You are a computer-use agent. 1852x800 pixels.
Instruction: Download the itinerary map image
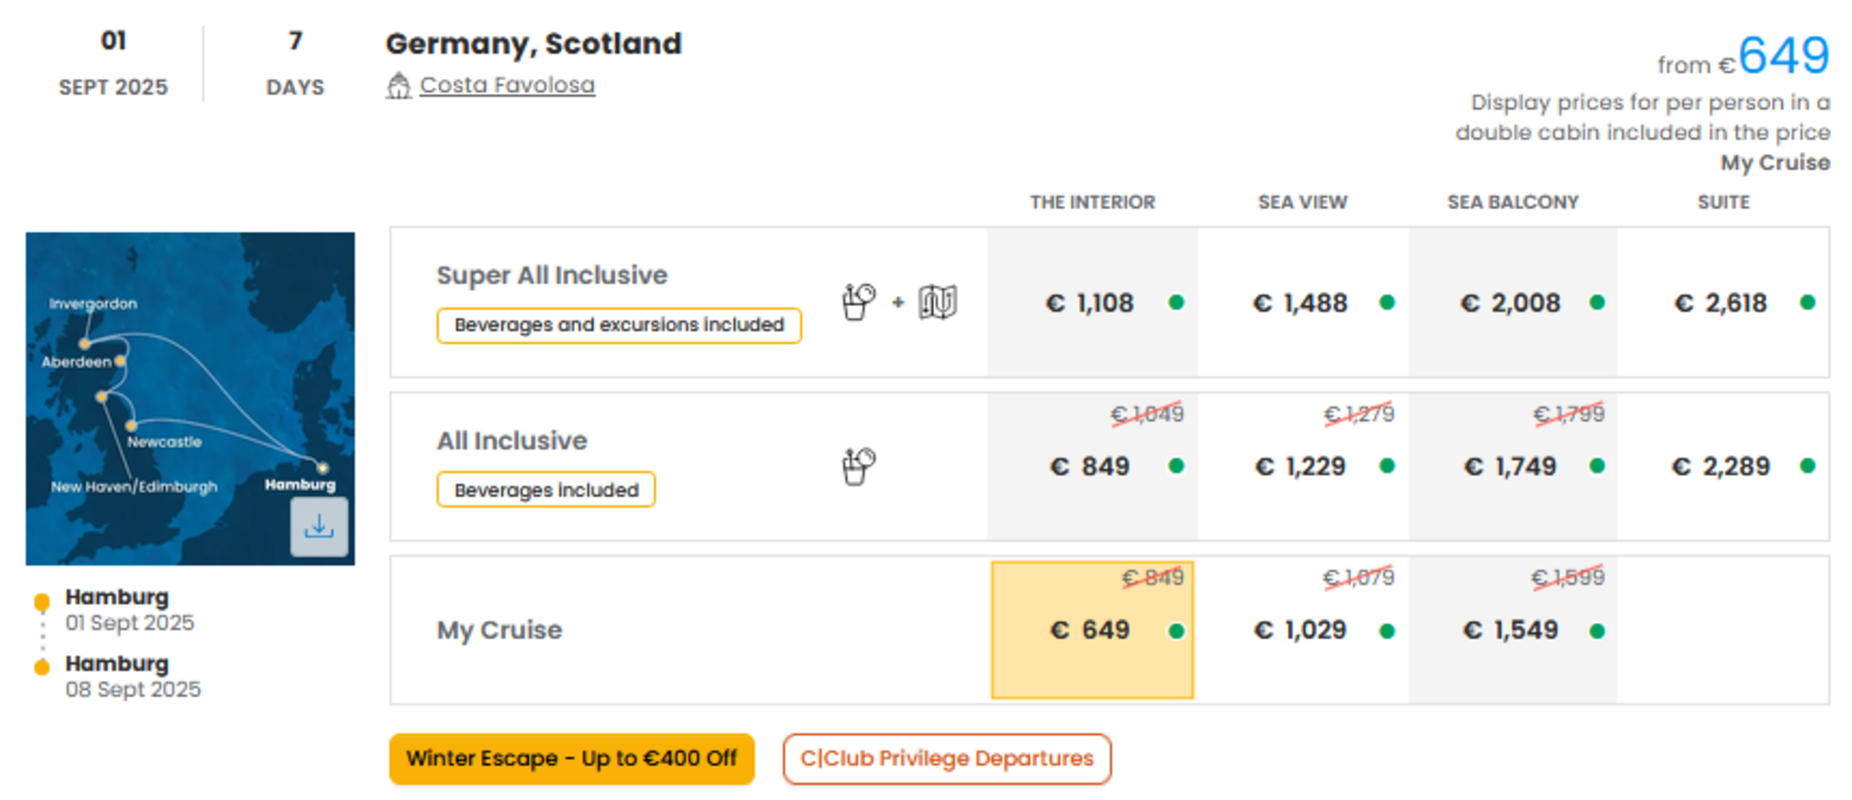[x=319, y=526]
